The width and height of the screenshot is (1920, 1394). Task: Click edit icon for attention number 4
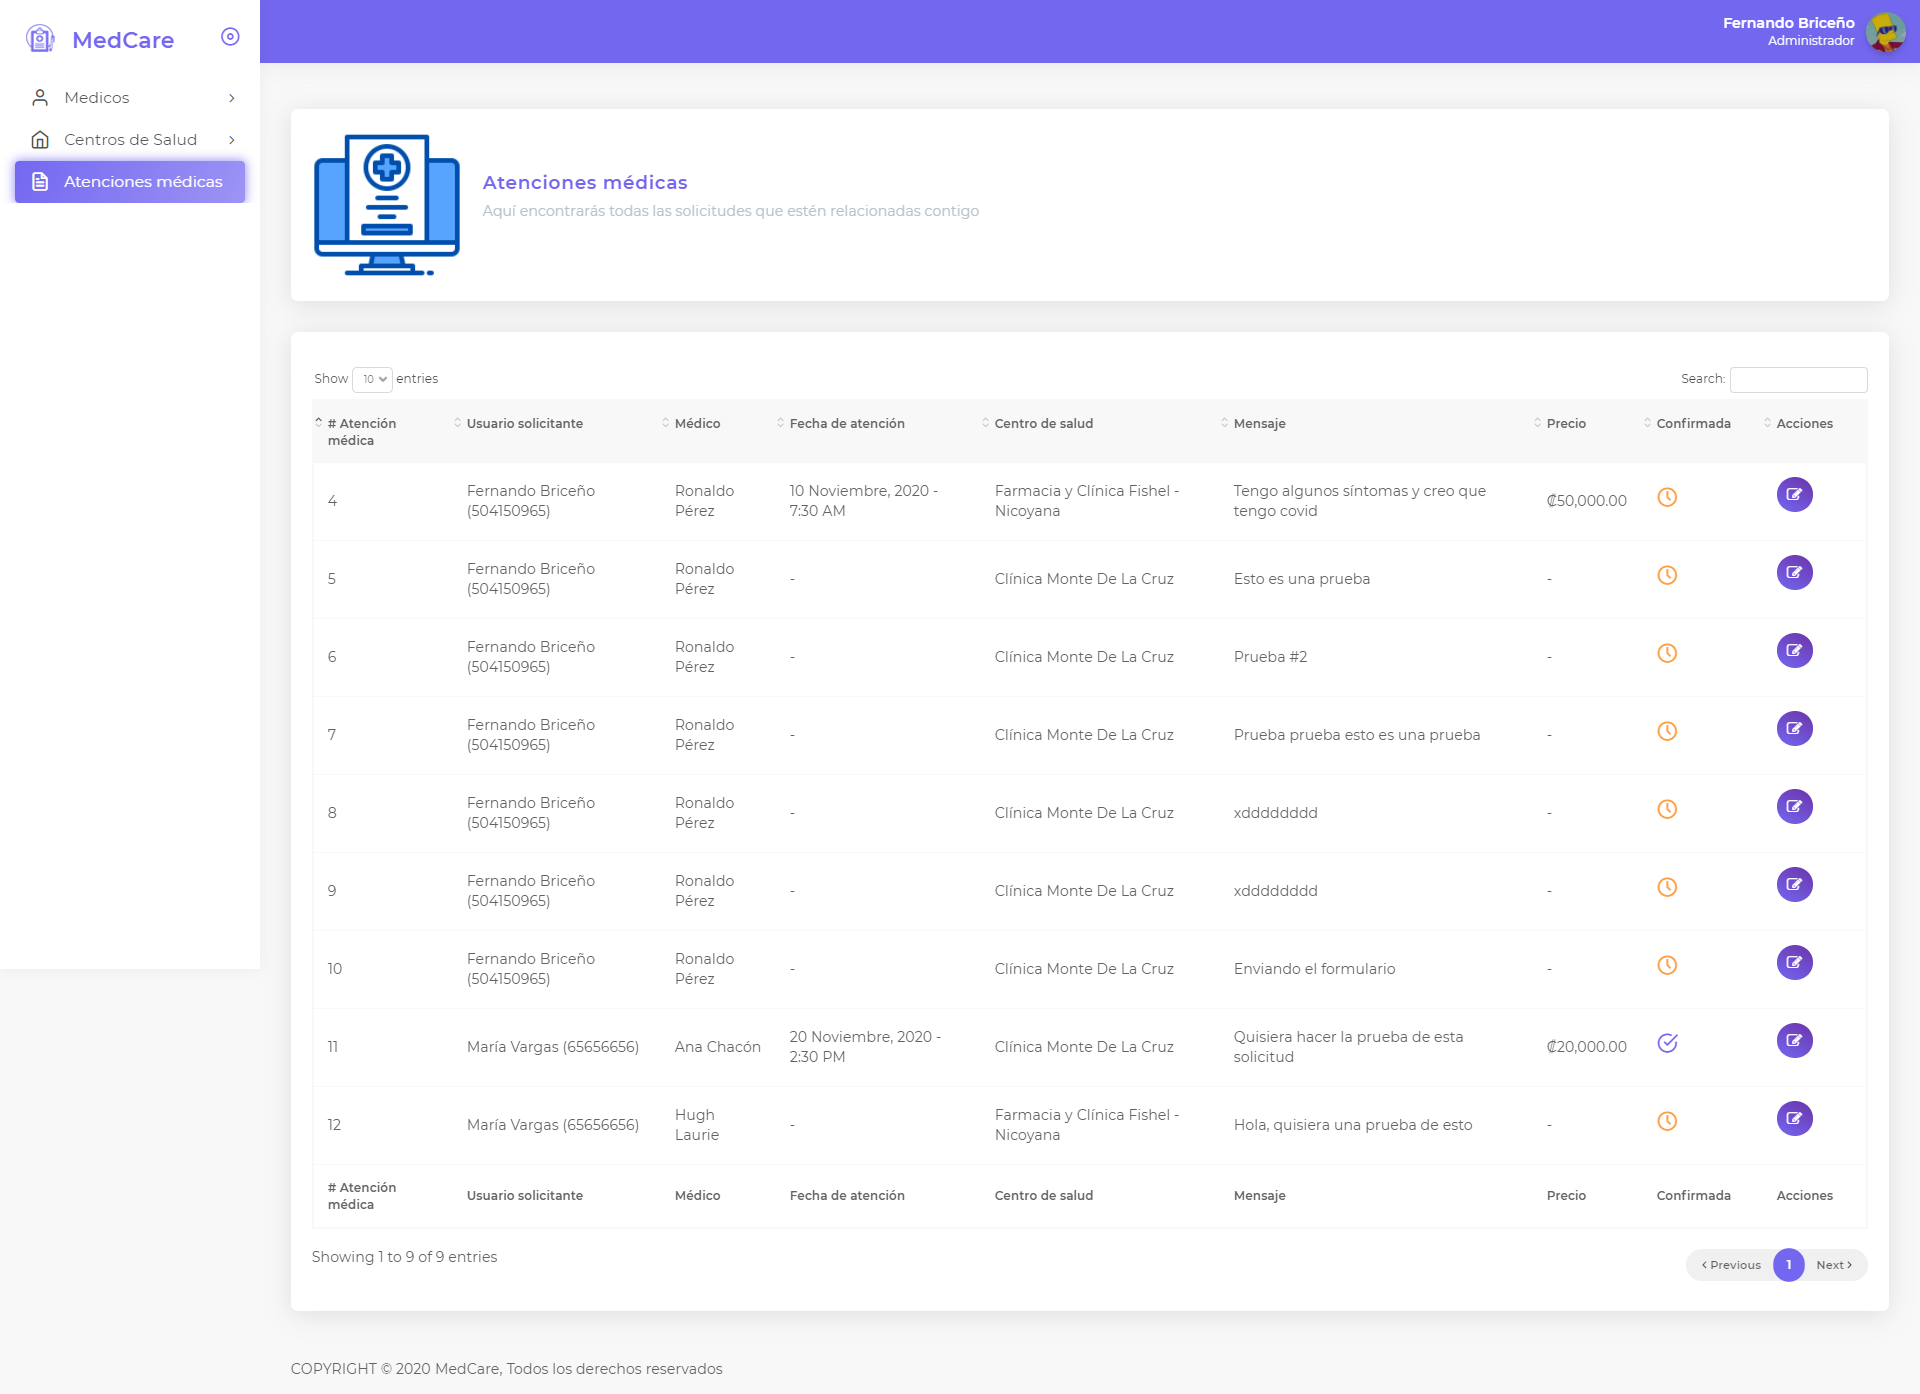point(1794,495)
